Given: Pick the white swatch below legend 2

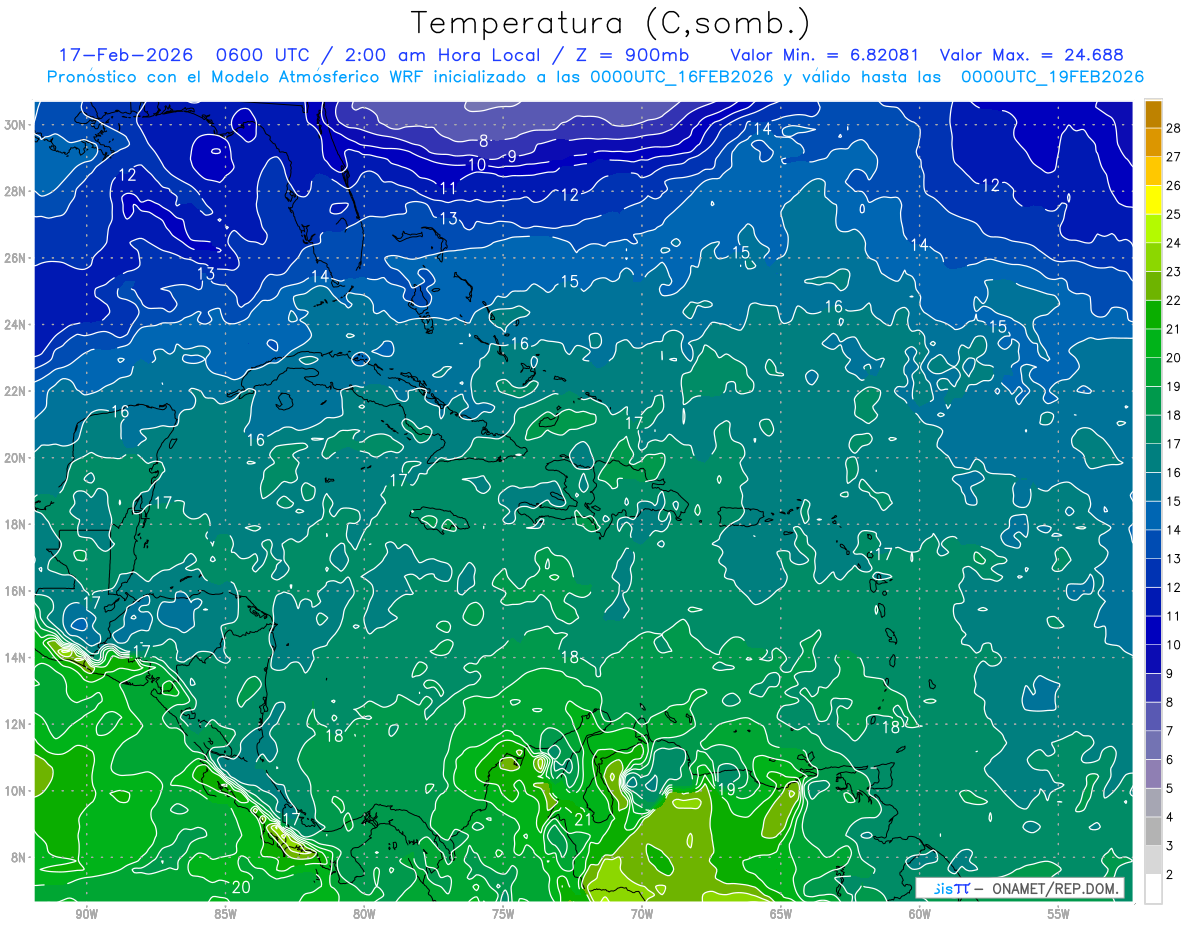Looking at the screenshot, I should 1153,889.
